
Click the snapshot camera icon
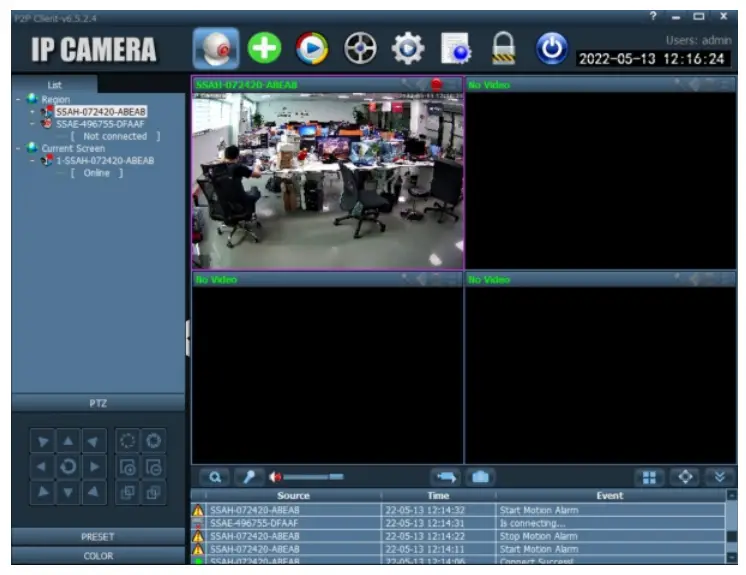pyautogui.click(x=481, y=477)
